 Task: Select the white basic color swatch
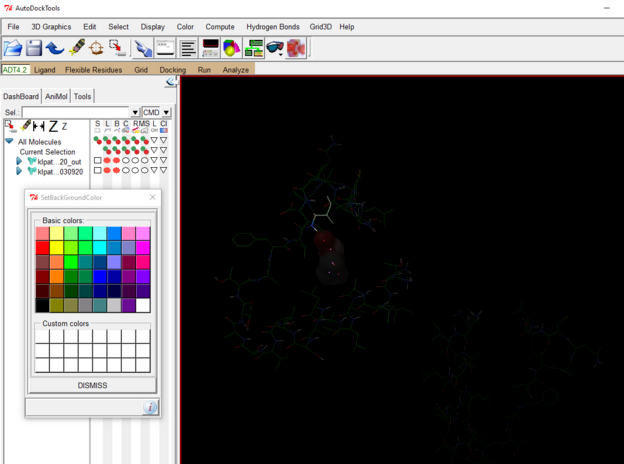pyautogui.click(x=143, y=305)
